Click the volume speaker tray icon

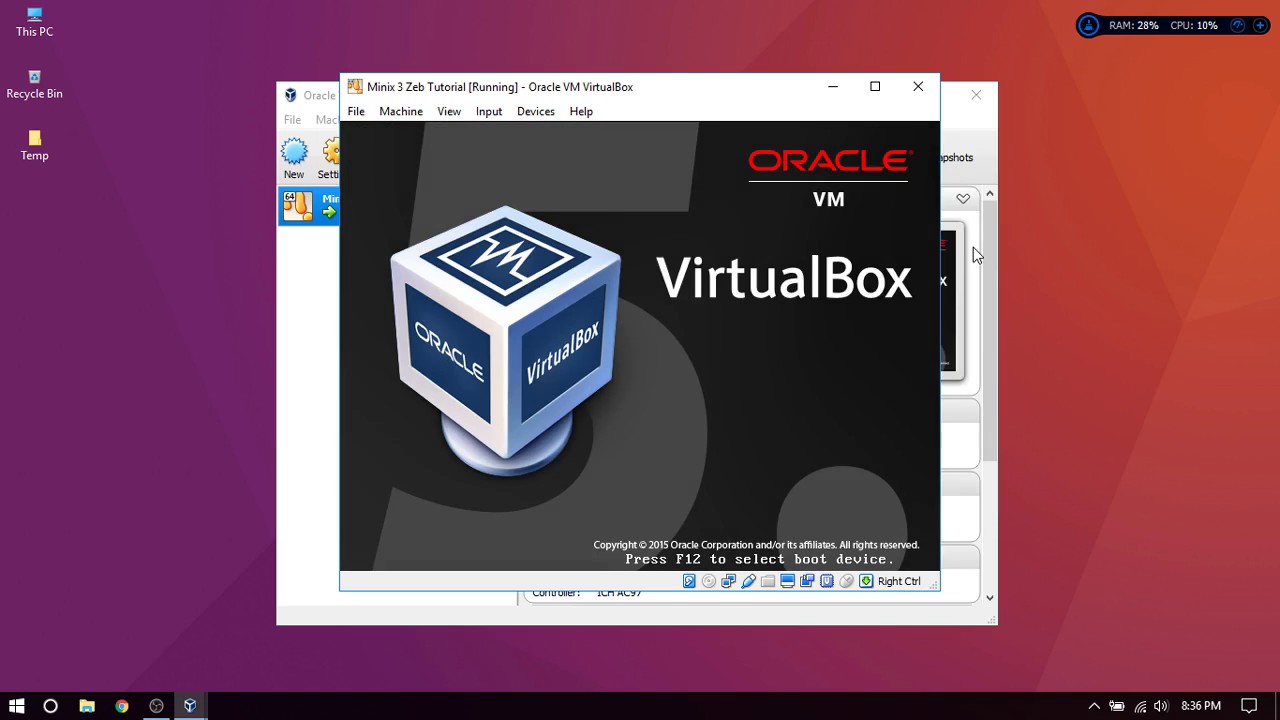1161,706
